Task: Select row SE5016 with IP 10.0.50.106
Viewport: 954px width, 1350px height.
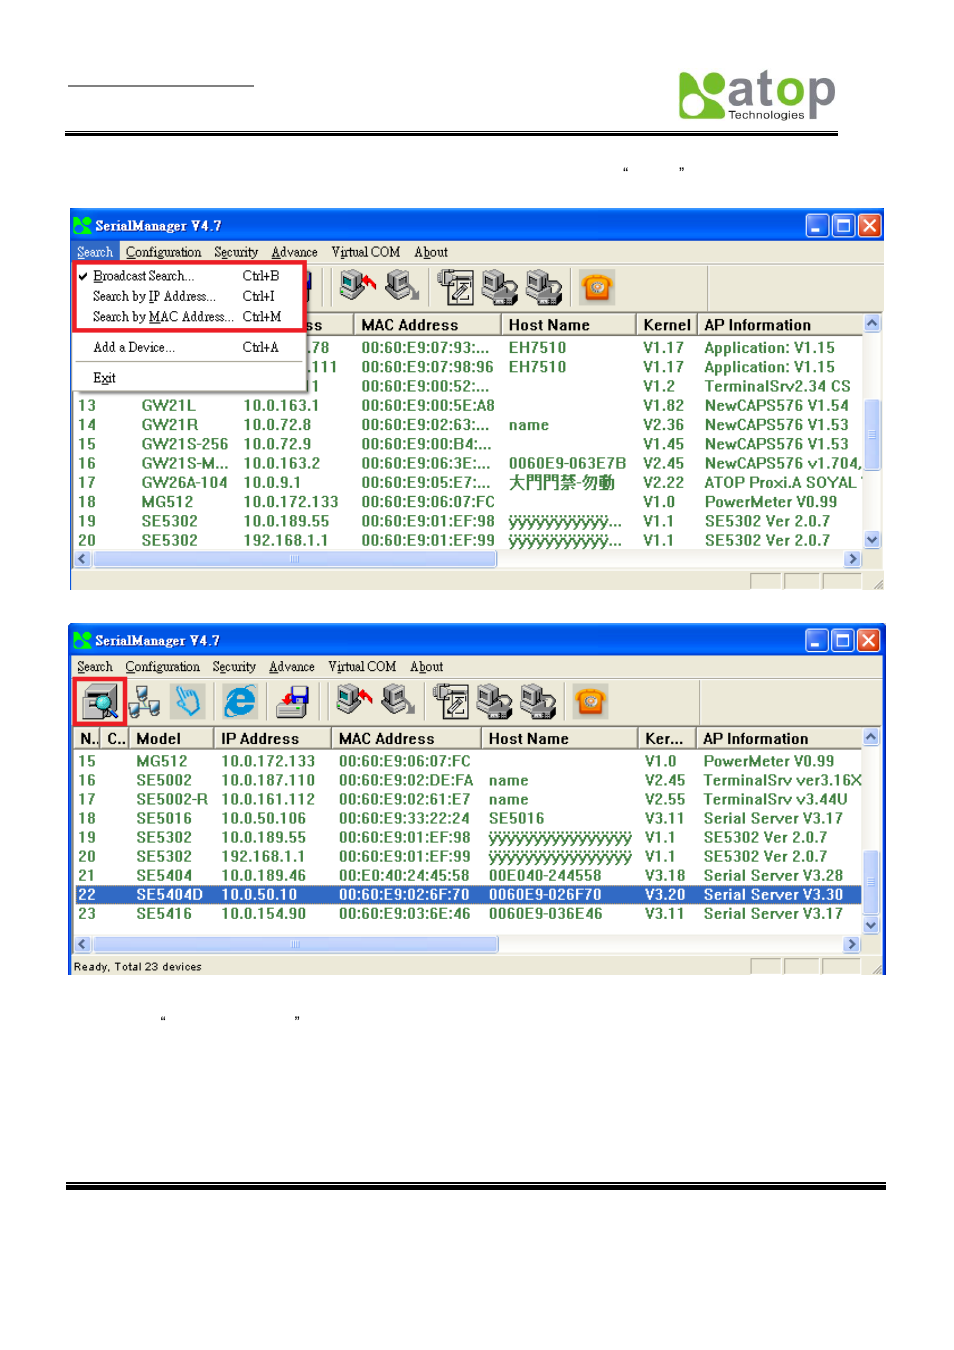Action: pyautogui.click(x=468, y=818)
